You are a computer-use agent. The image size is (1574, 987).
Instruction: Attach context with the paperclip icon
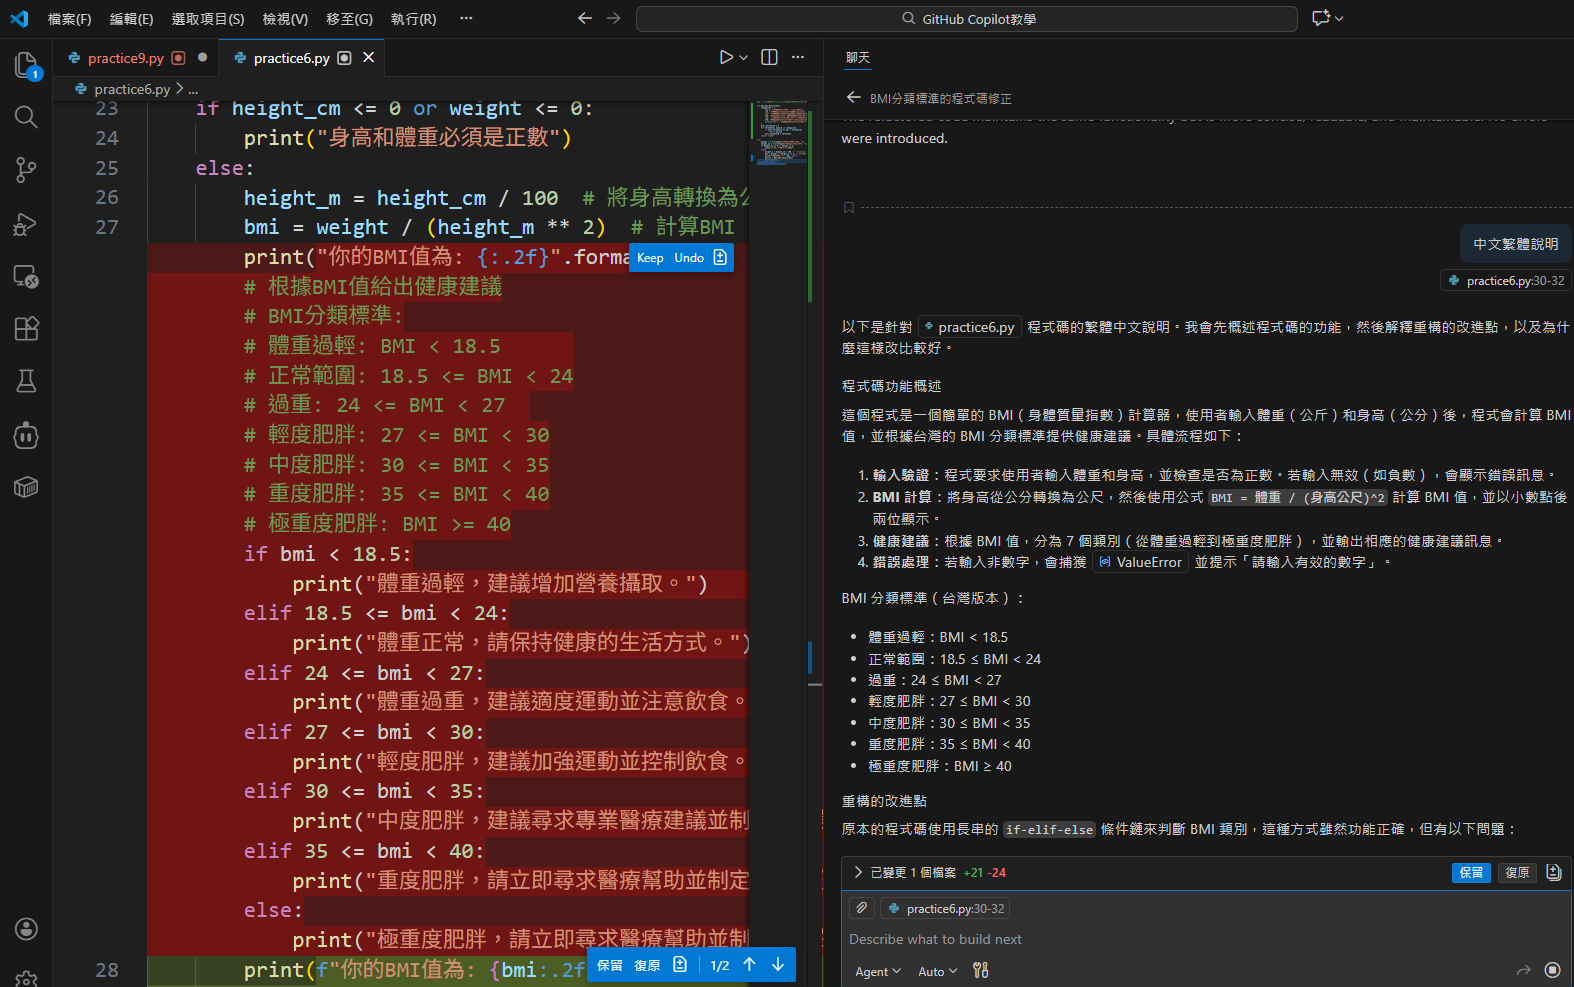click(x=862, y=908)
